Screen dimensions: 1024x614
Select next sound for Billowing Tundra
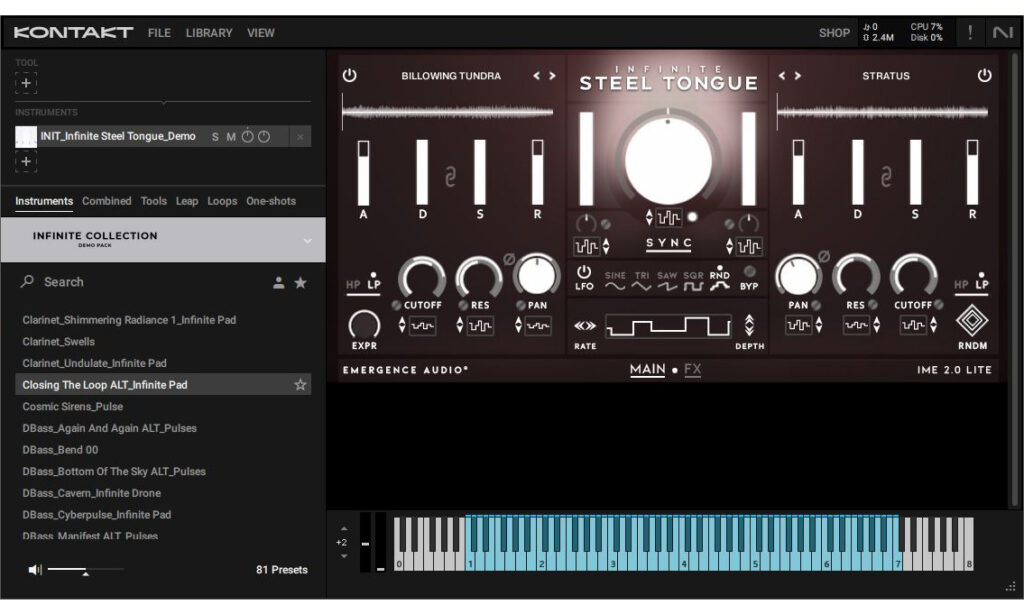(552, 76)
